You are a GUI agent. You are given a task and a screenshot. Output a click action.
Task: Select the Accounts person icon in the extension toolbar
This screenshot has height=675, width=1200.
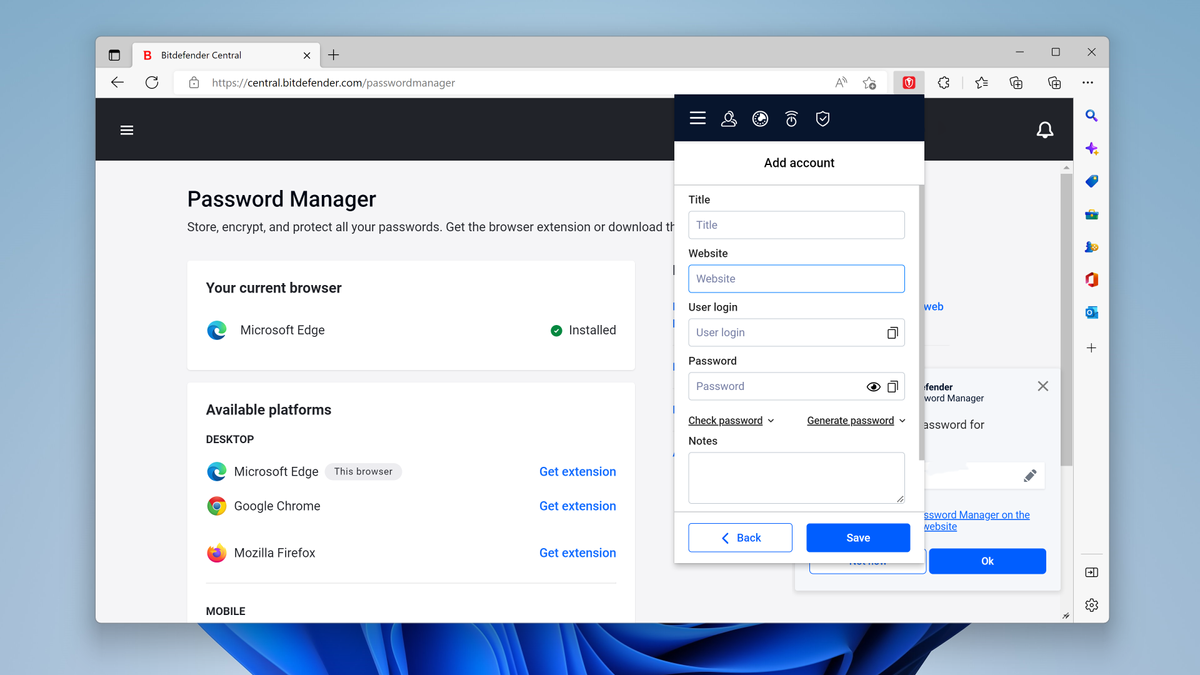point(728,118)
